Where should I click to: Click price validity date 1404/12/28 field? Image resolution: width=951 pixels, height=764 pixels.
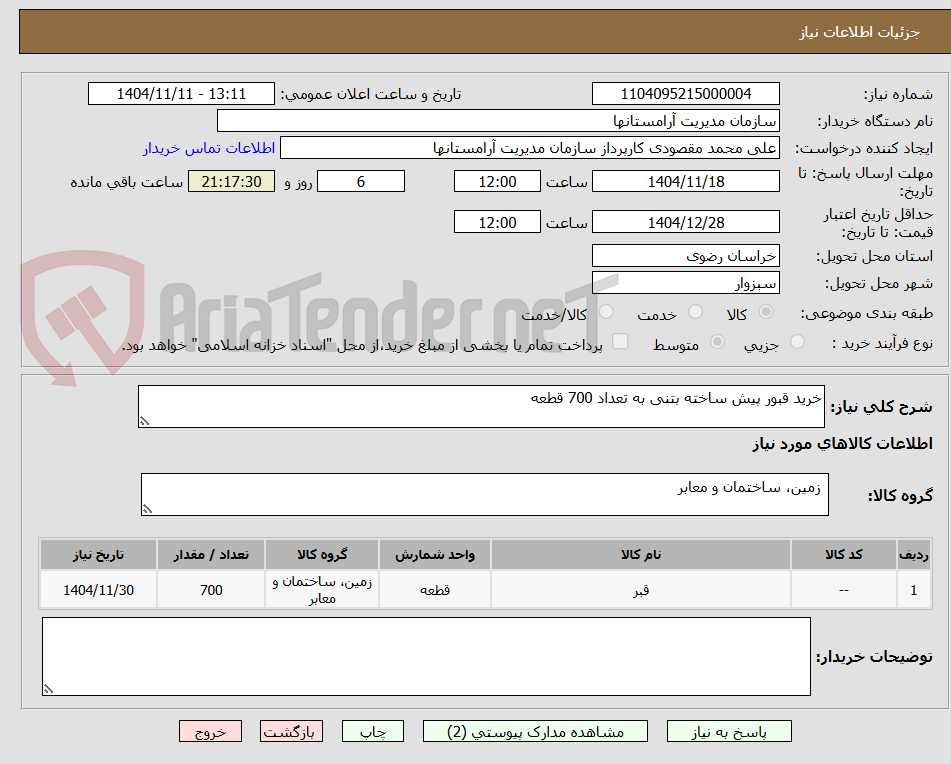tap(685, 222)
